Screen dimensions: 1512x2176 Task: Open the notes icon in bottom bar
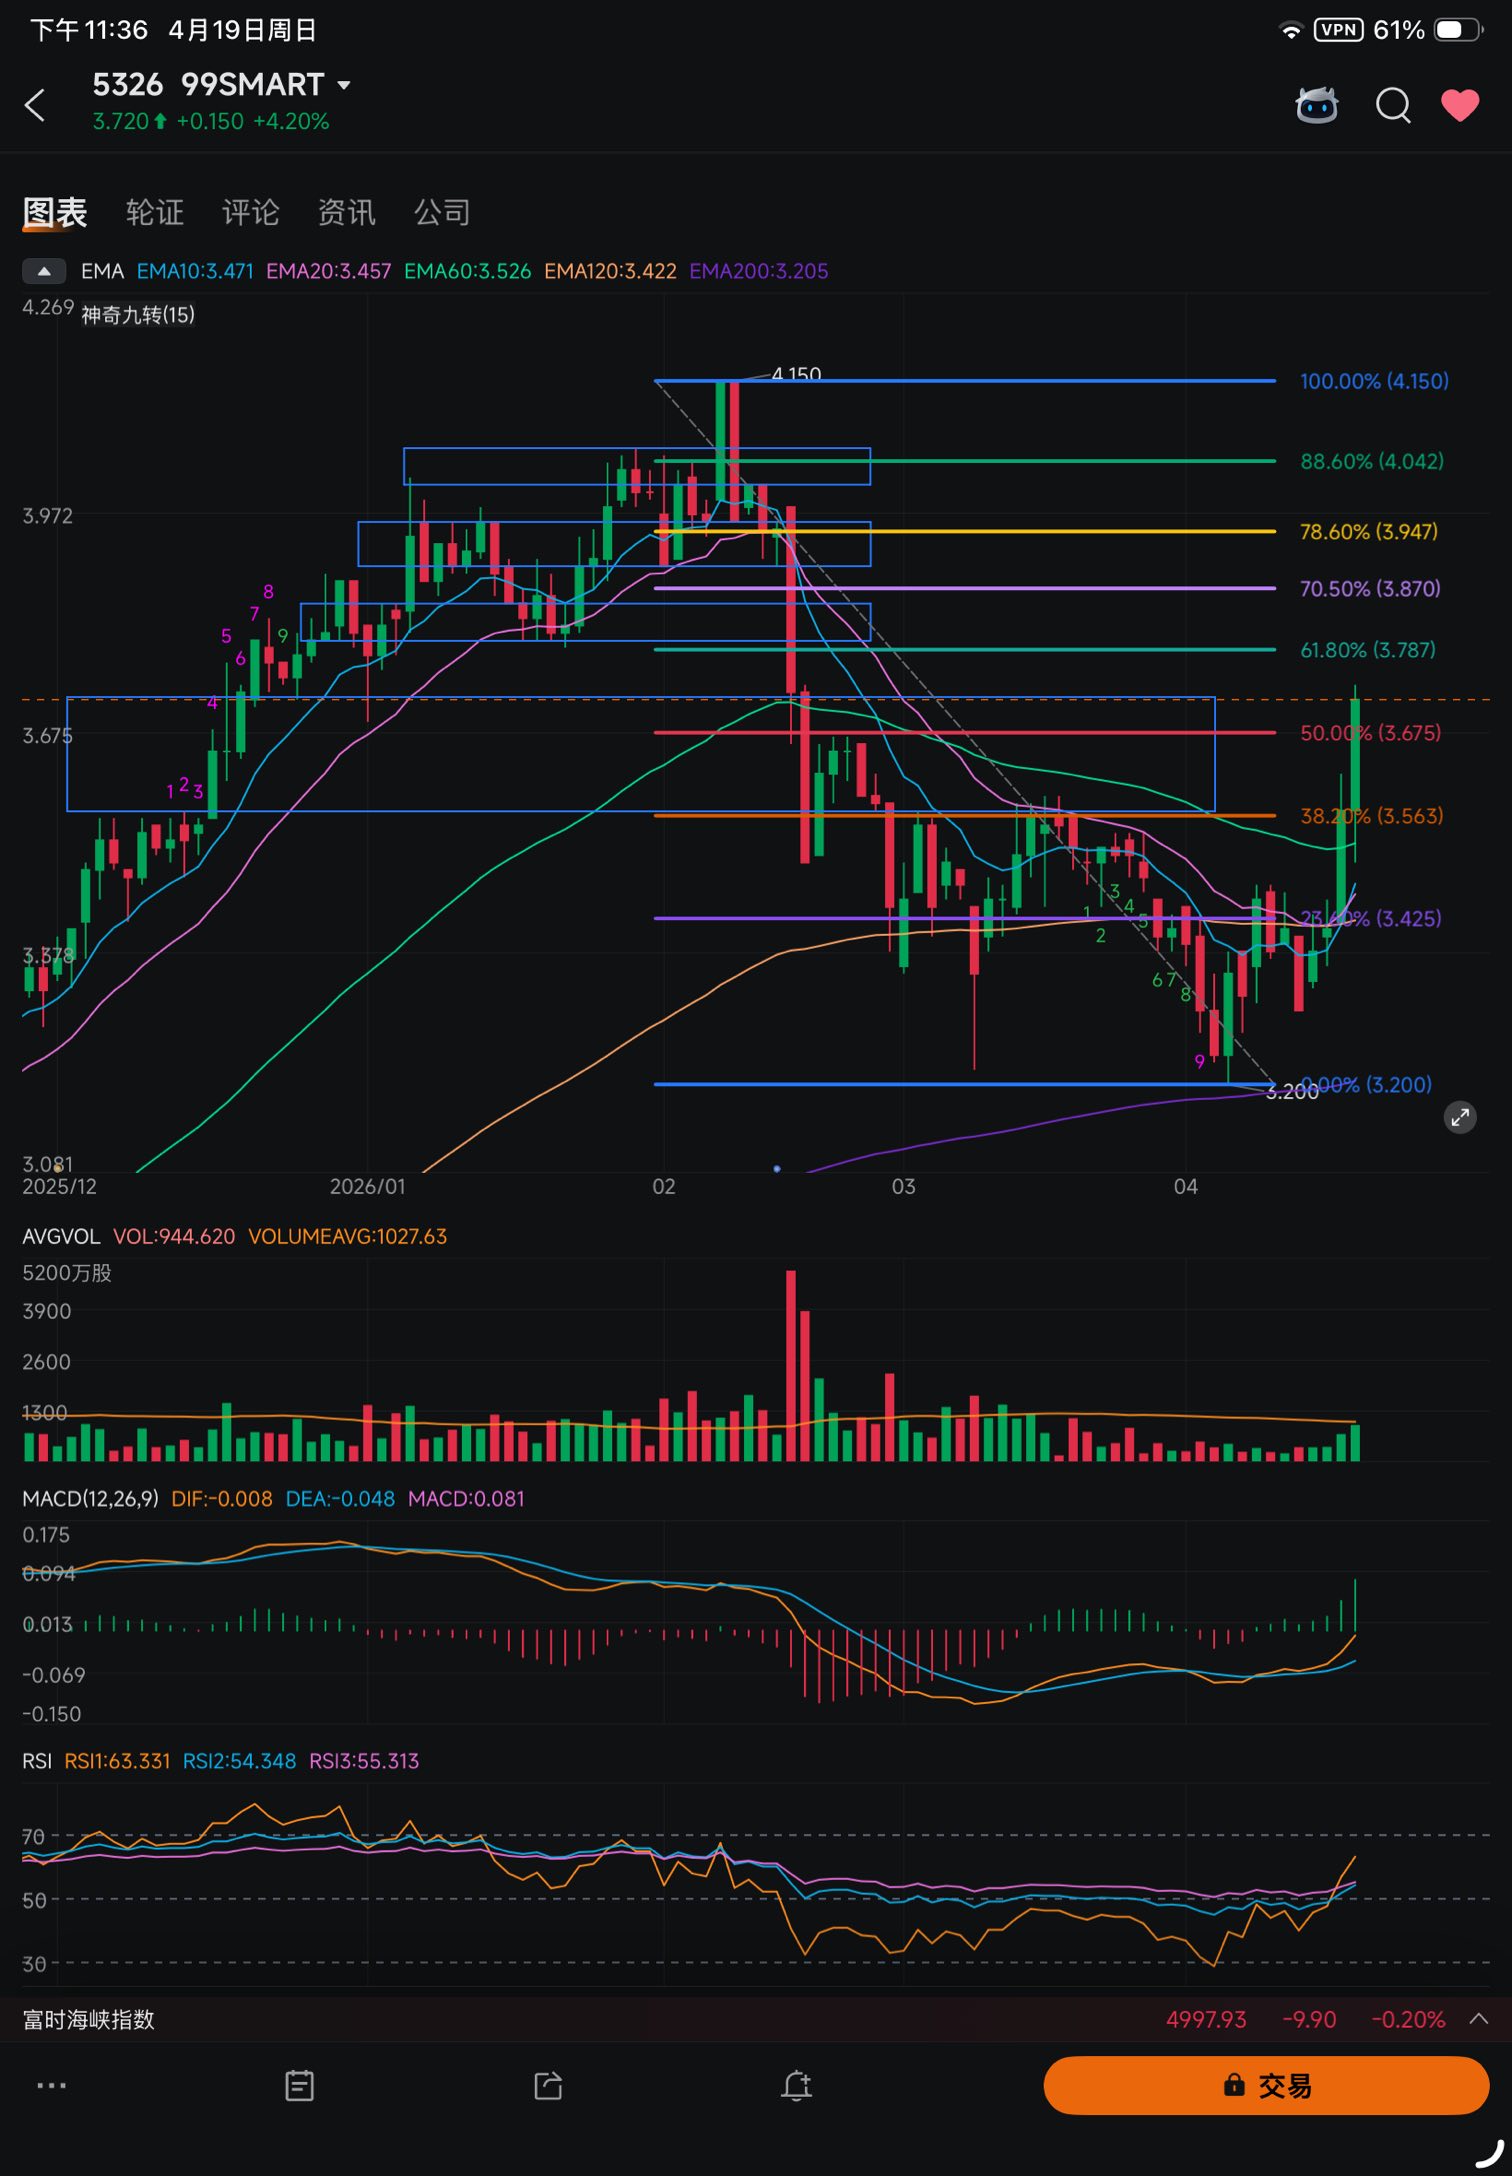point(299,2086)
